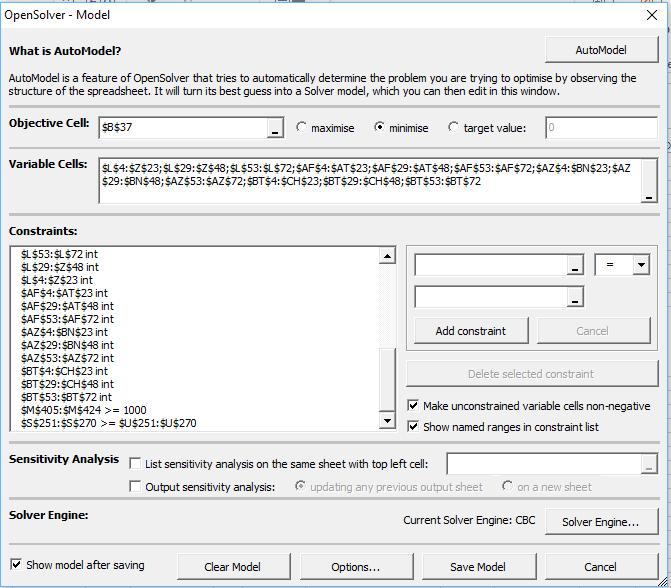The image size is (671, 588).
Task: Open the range selector for Variable Cells
Action: click(x=649, y=181)
